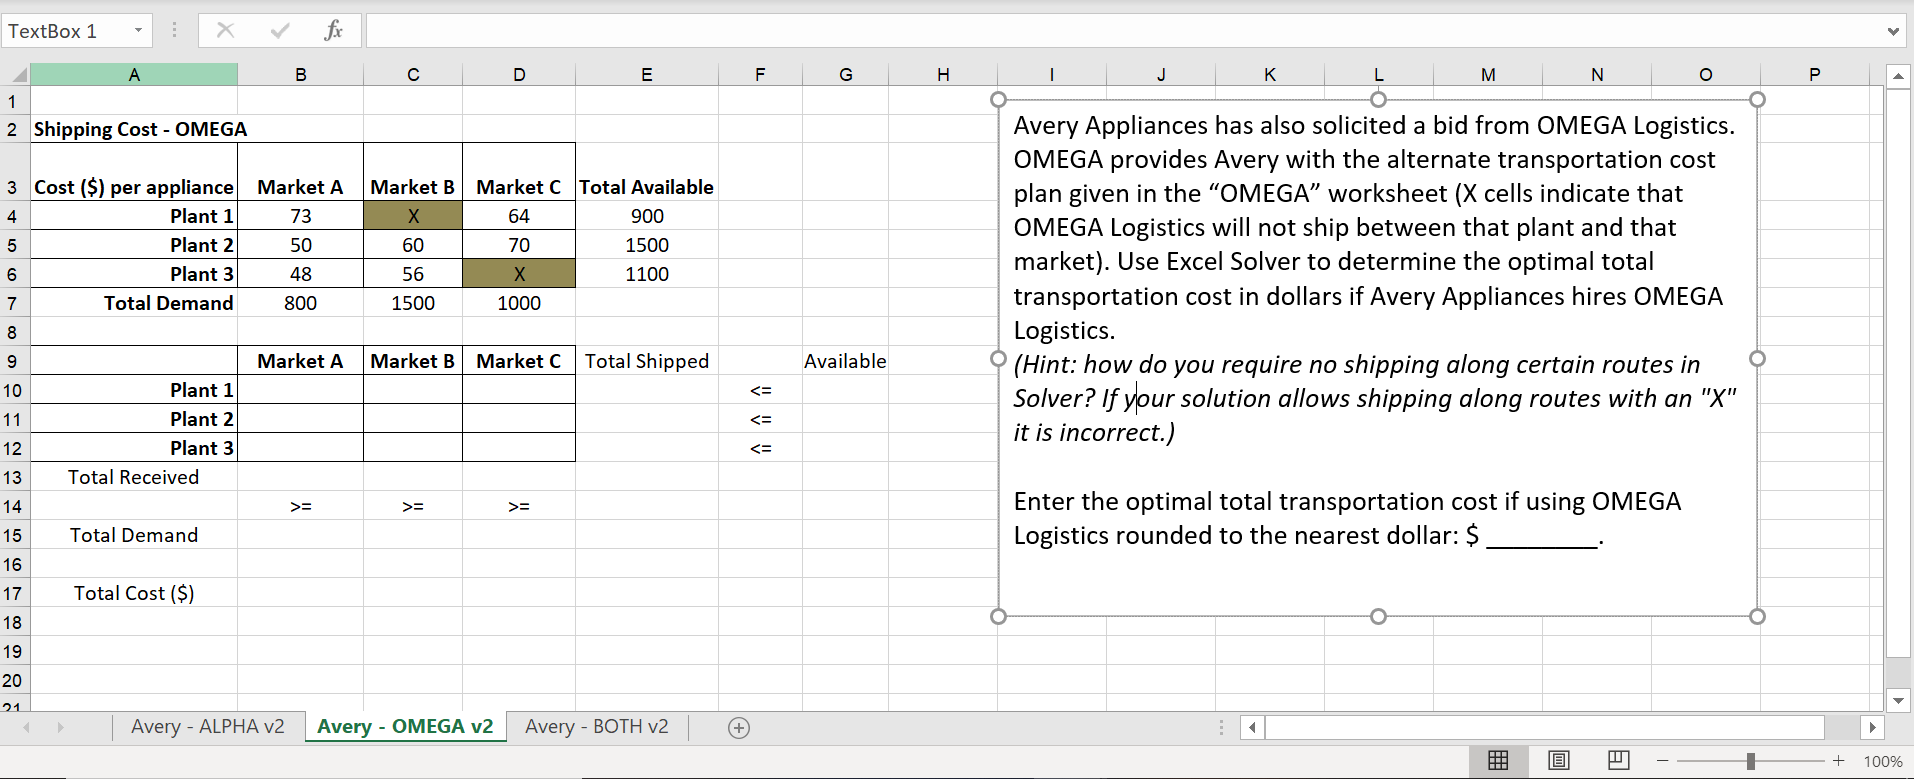The height and width of the screenshot is (779, 1914).
Task: Click the text box bottom-right resize handle
Action: pyautogui.click(x=1757, y=616)
